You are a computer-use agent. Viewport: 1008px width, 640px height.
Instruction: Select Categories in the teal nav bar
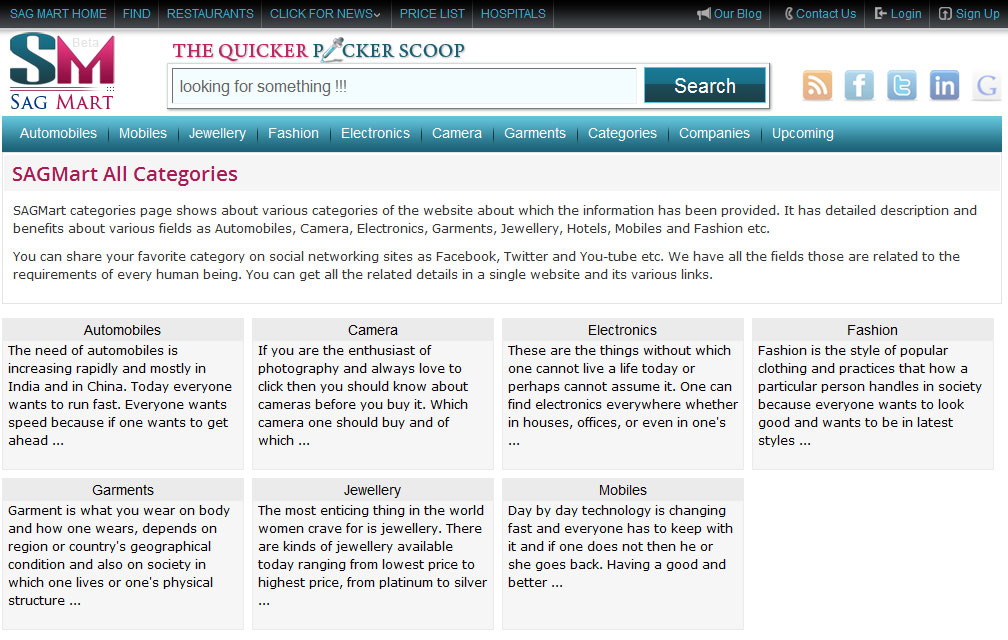622,133
